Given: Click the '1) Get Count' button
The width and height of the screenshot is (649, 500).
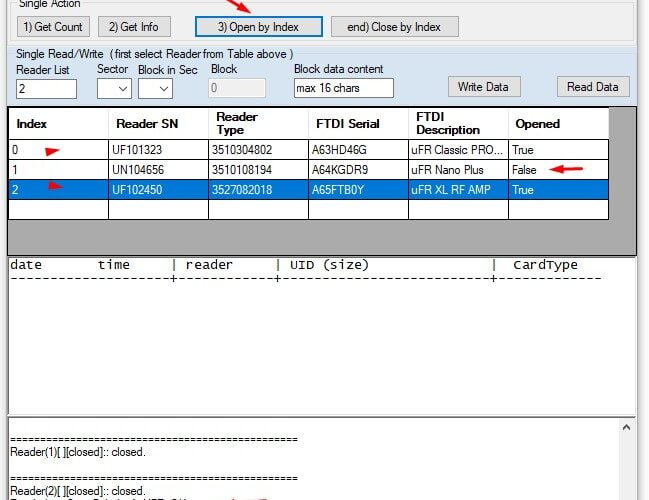Looking at the screenshot, I should (x=53, y=27).
